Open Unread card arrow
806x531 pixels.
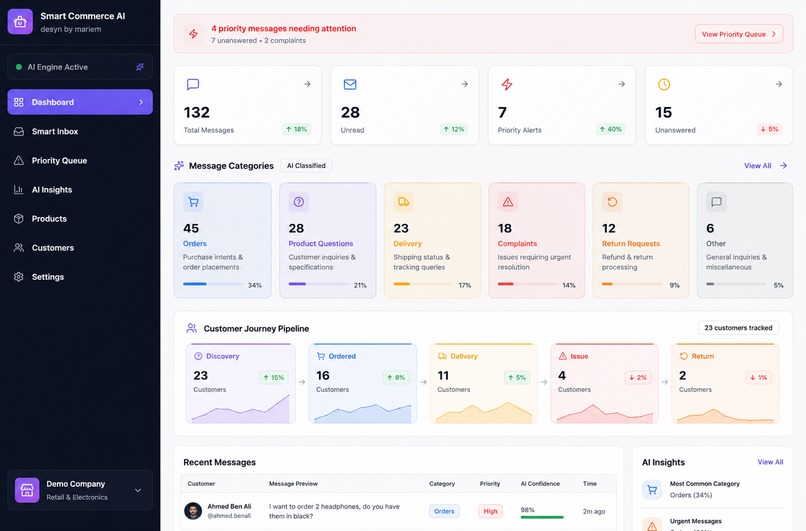pos(464,84)
